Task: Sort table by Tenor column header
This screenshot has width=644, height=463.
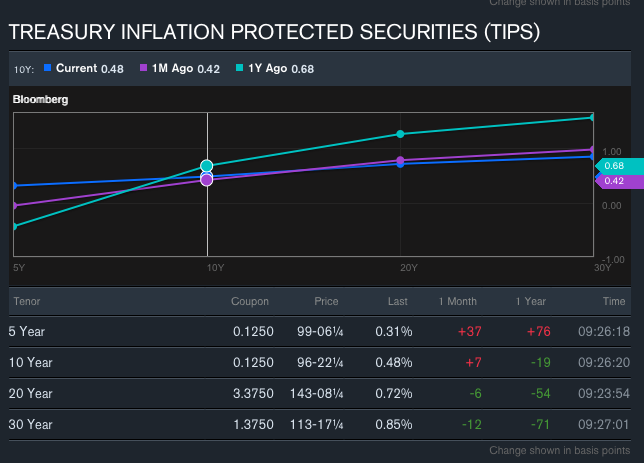Action: pyautogui.click(x=27, y=302)
